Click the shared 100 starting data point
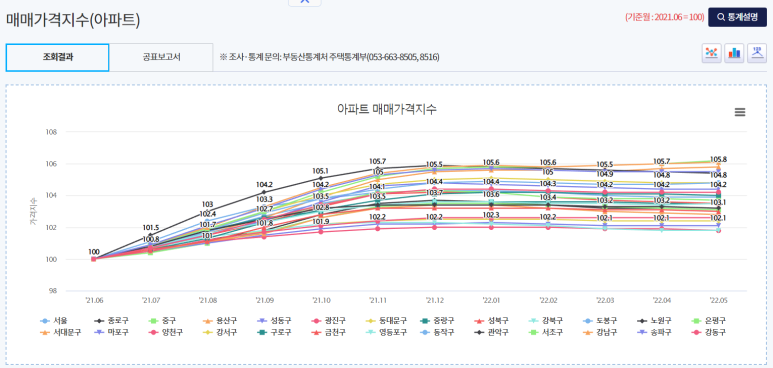This screenshot has width=773, height=368. (x=94, y=259)
